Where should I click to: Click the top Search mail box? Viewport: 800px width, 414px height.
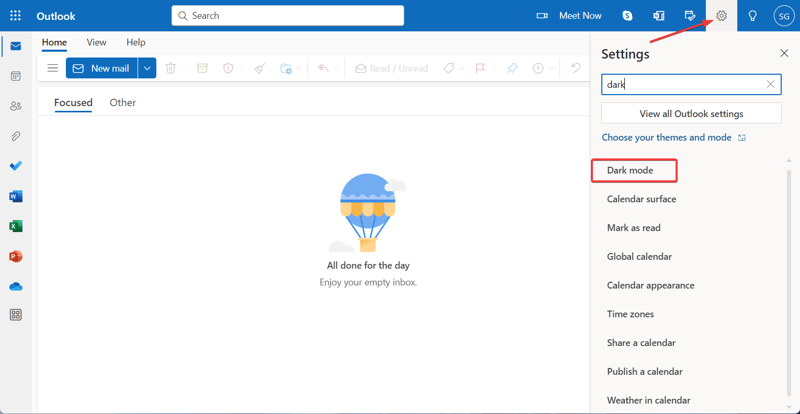click(x=288, y=16)
